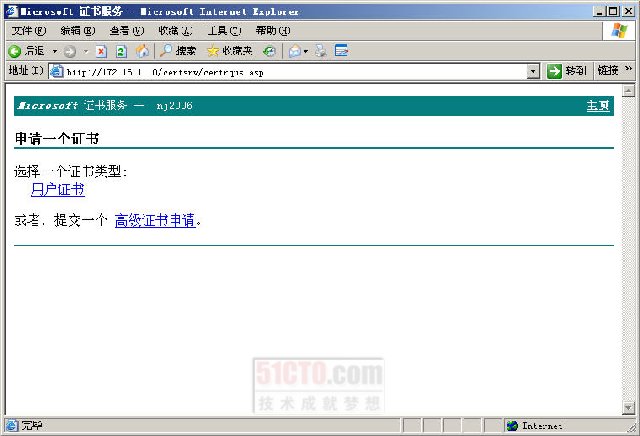
Task: Expand the Back button history dropdown
Action: (53, 51)
